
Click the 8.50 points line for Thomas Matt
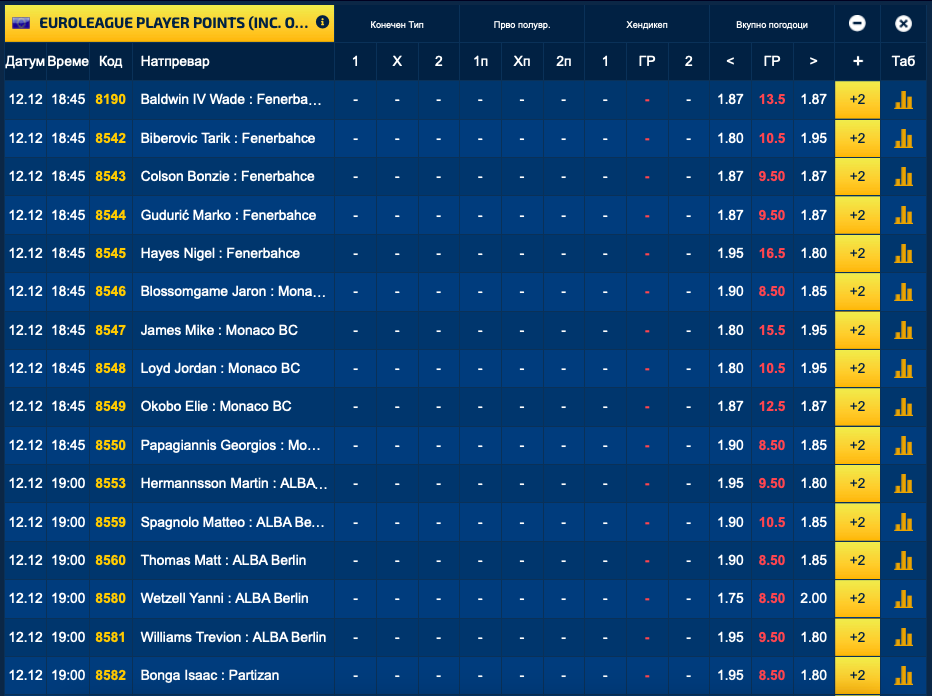pyautogui.click(x=772, y=560)
